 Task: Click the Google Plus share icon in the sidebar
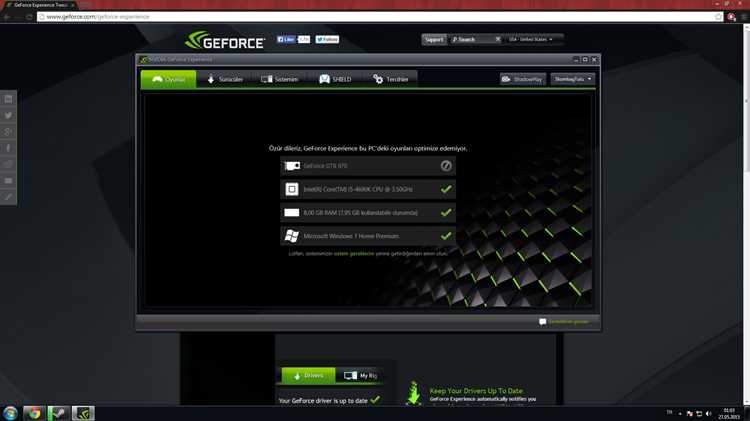pos(9,132)
